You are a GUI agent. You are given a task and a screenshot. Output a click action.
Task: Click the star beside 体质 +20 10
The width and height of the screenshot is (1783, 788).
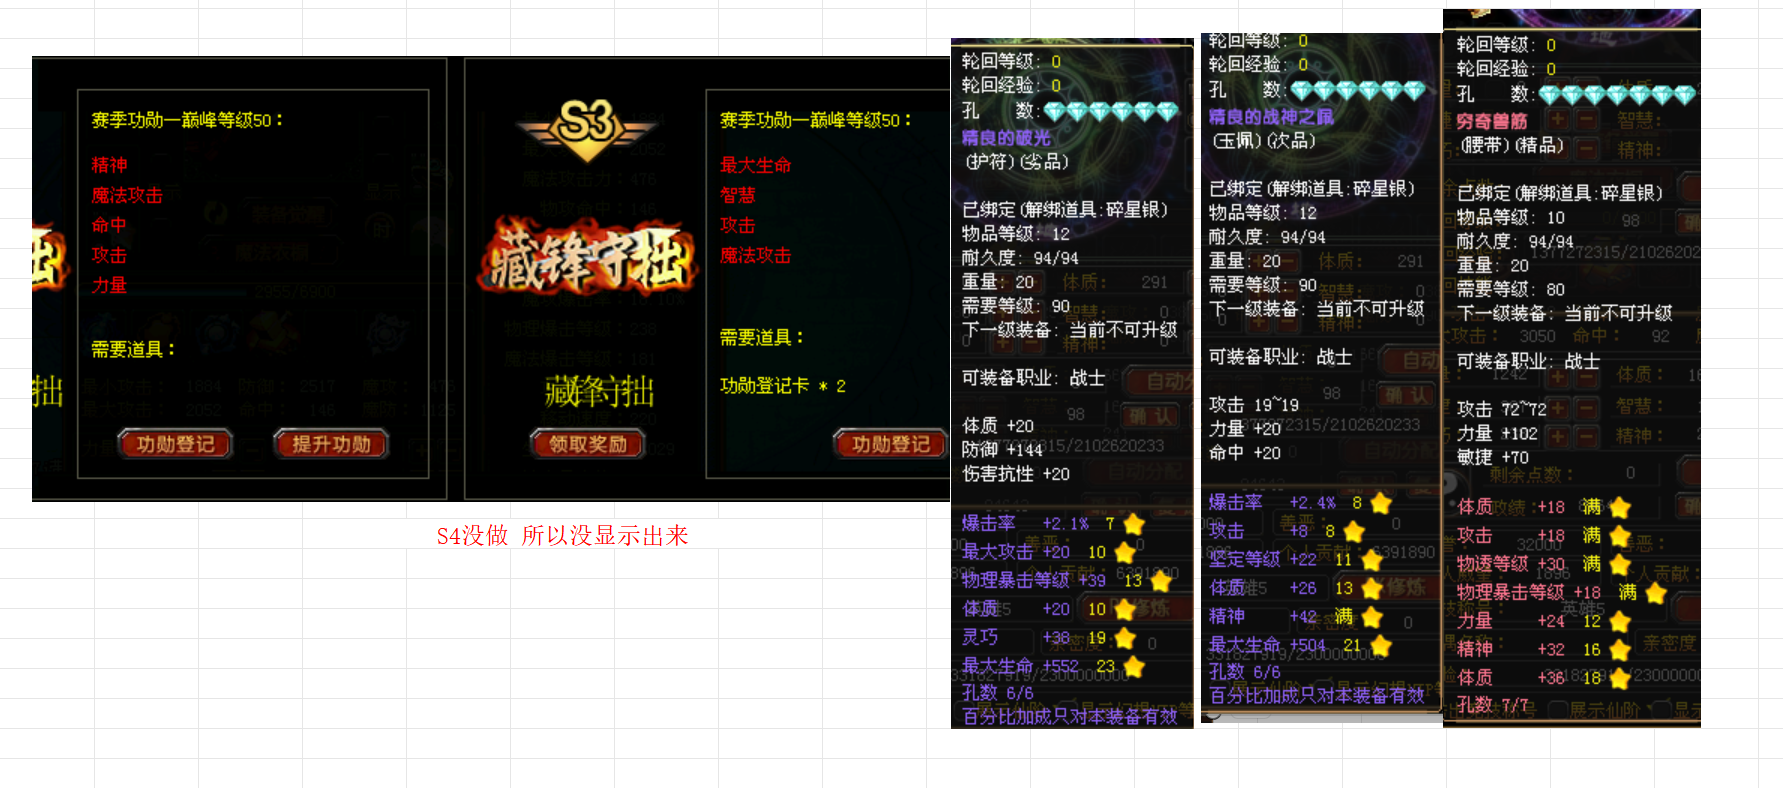[x=1124, y=609]
